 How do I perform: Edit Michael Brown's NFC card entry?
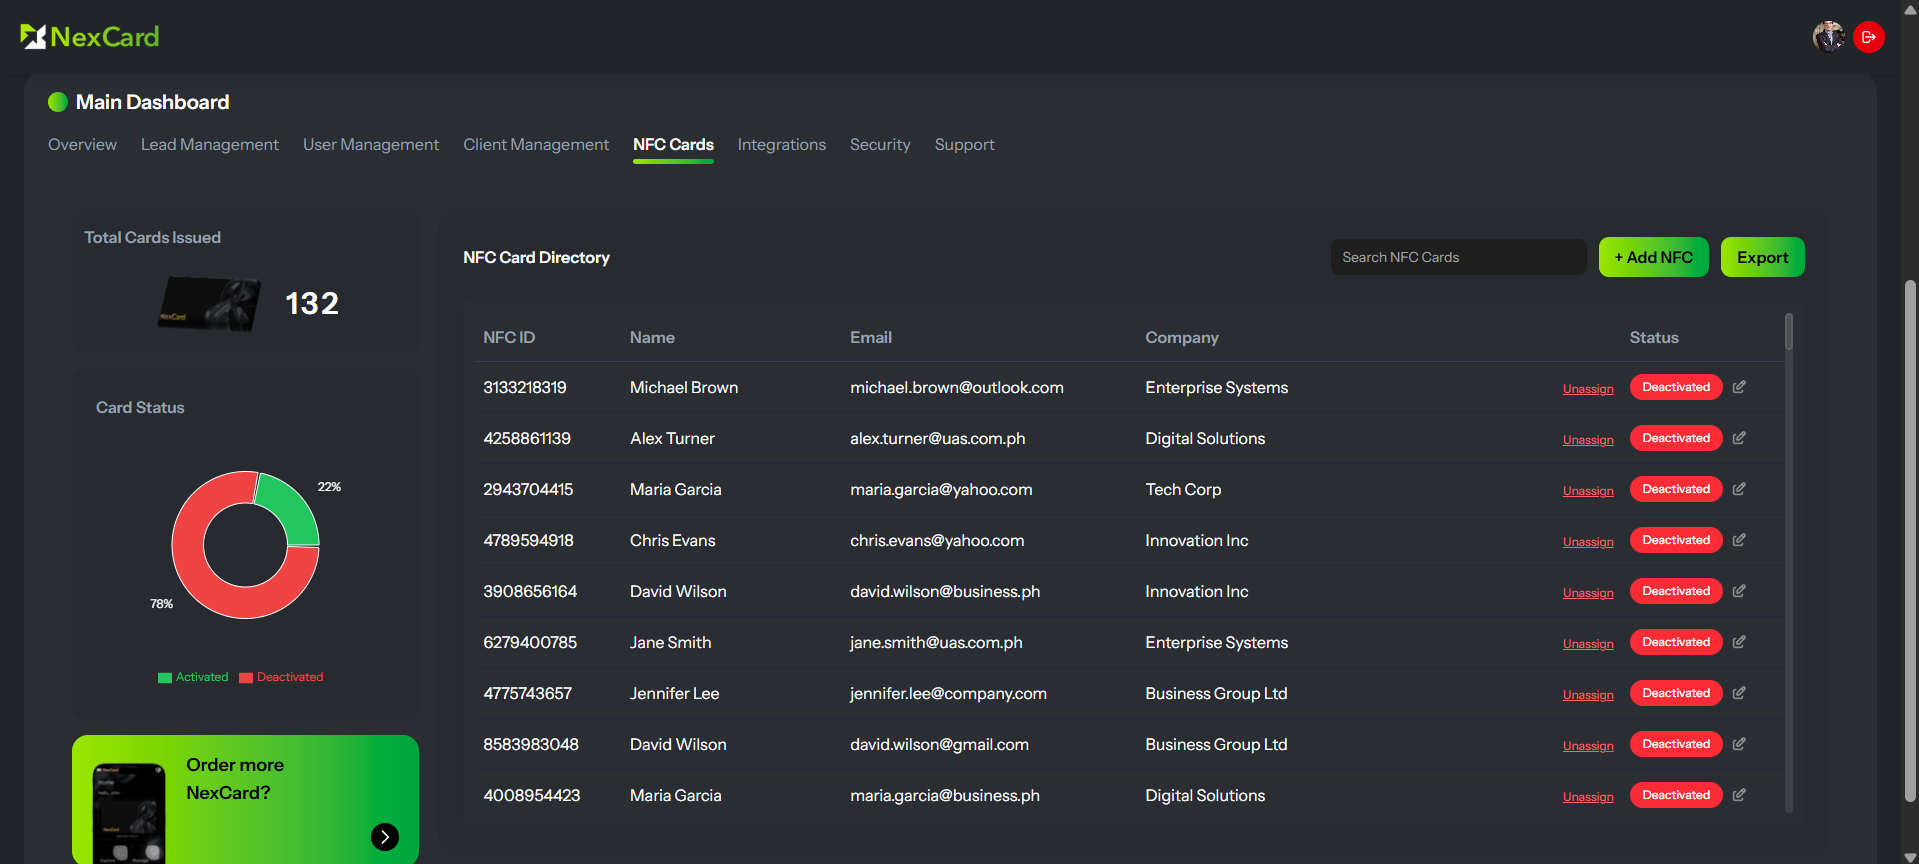[1739, 387]
